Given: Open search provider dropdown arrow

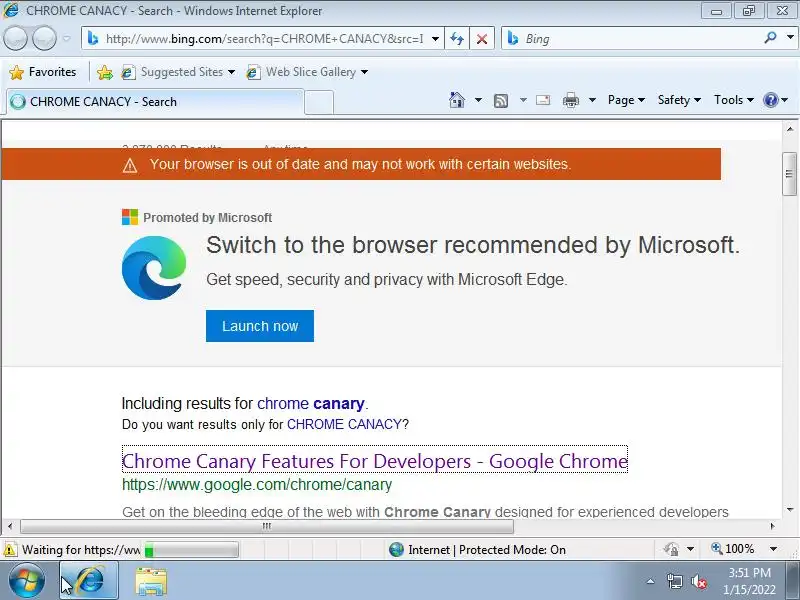Looking at the screenshot, I should click(790, 38).
